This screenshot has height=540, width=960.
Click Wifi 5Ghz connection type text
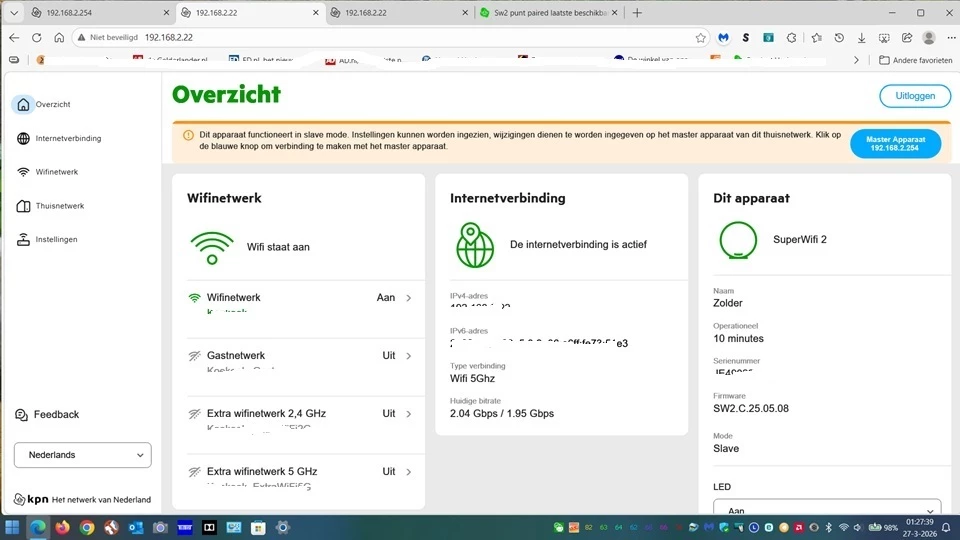click(472, 379)
